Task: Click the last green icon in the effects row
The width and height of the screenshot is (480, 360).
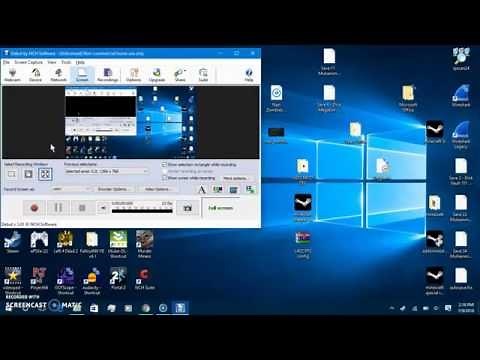Action: tap(250, 190)
